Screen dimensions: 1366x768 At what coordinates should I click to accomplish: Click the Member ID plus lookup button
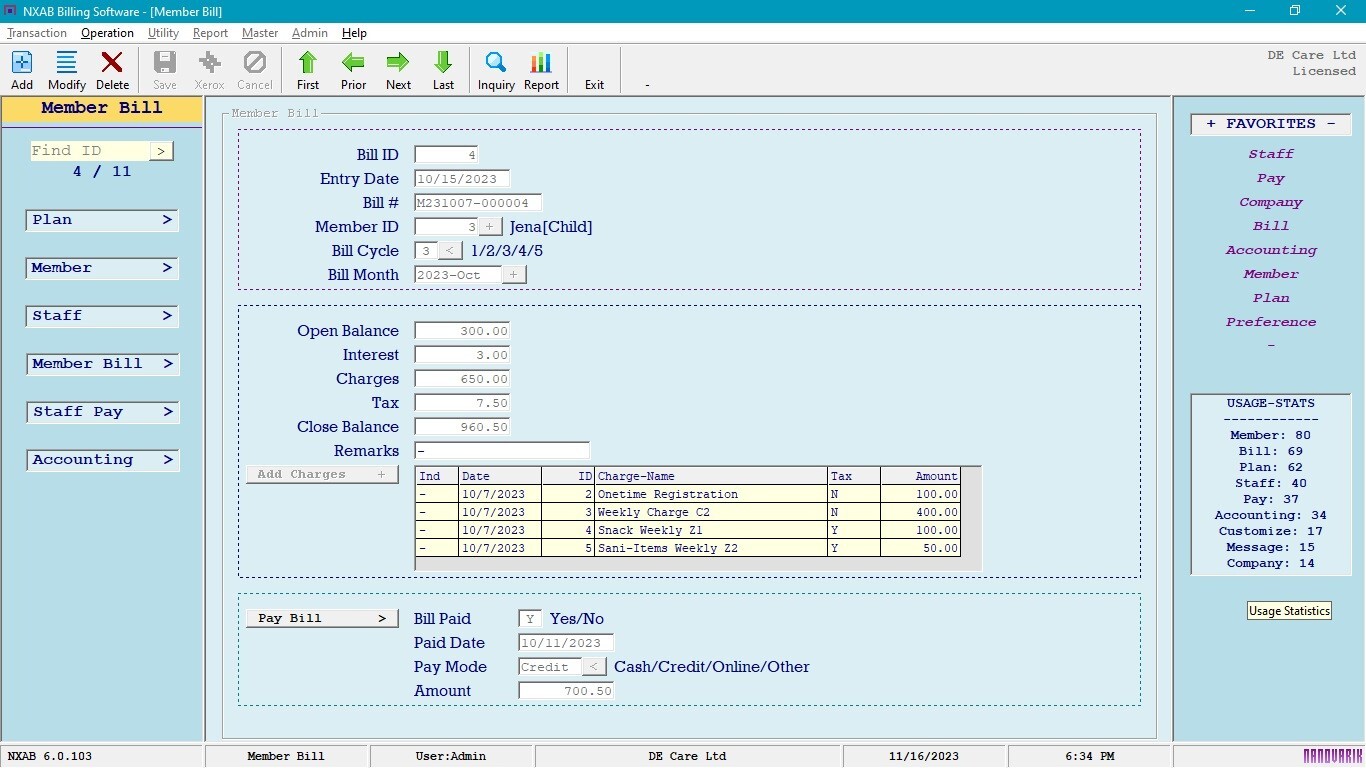coord(490,227)
